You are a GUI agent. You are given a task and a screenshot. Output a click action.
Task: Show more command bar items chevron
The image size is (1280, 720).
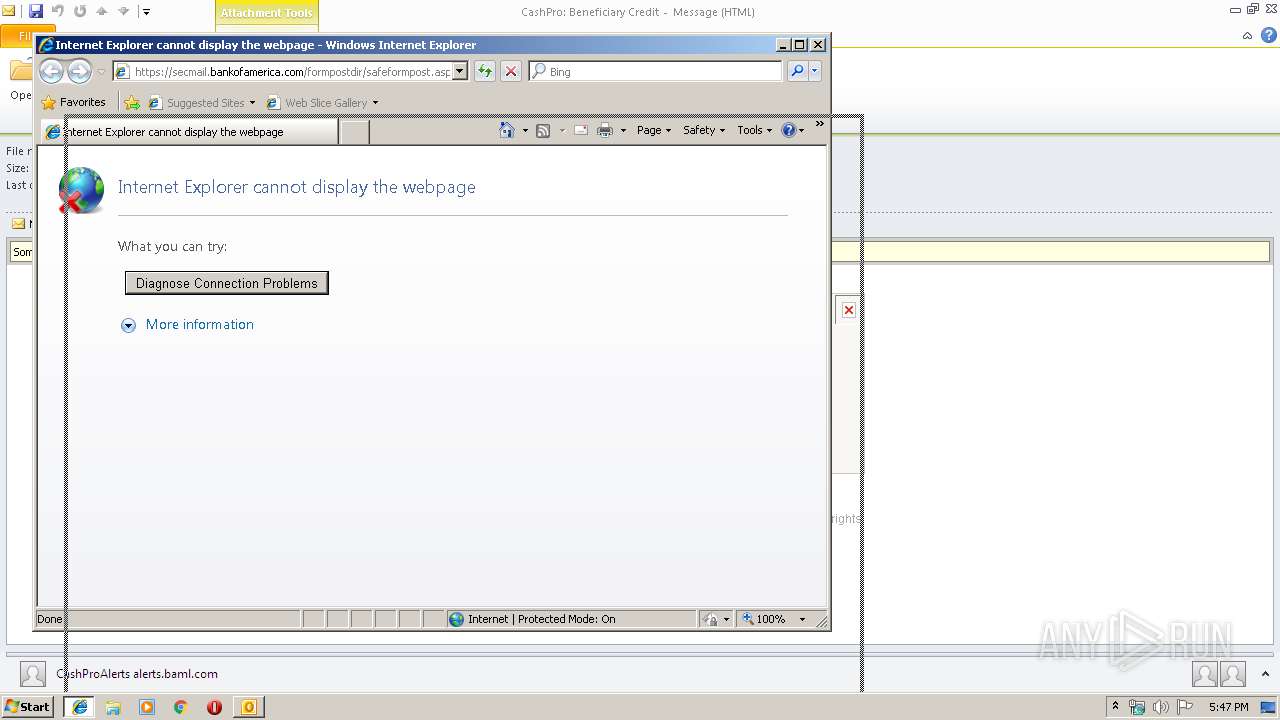(820, 124)
